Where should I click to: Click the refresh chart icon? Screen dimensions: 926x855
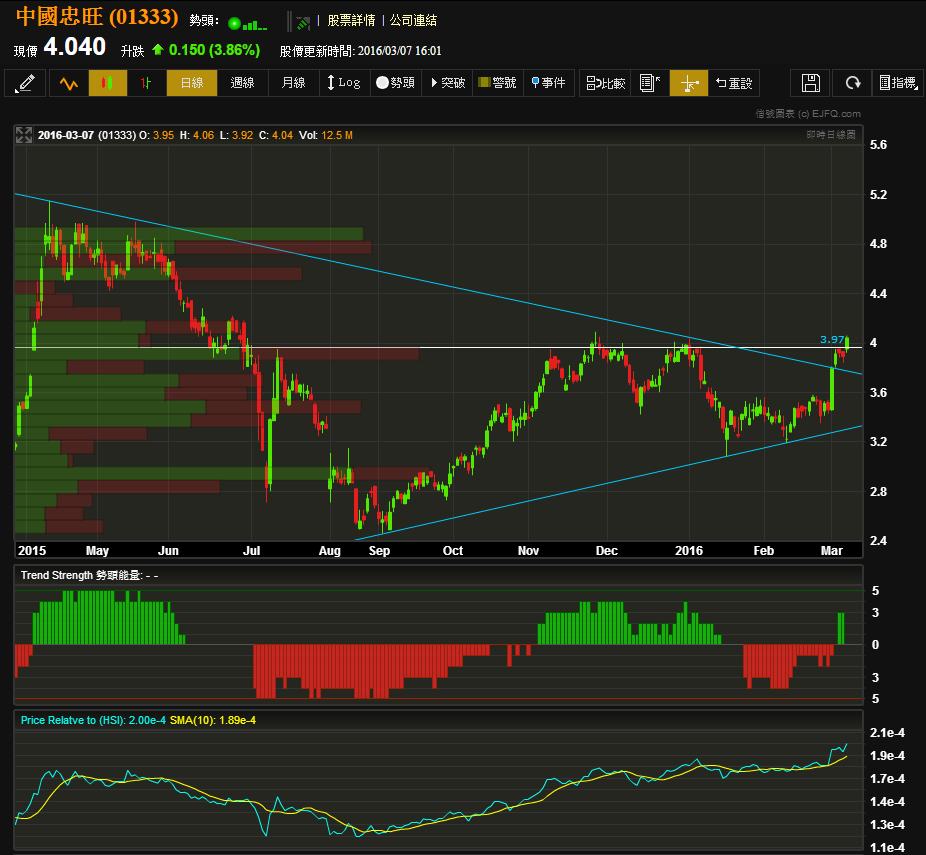pyautogui.click(x=852, y=83)
